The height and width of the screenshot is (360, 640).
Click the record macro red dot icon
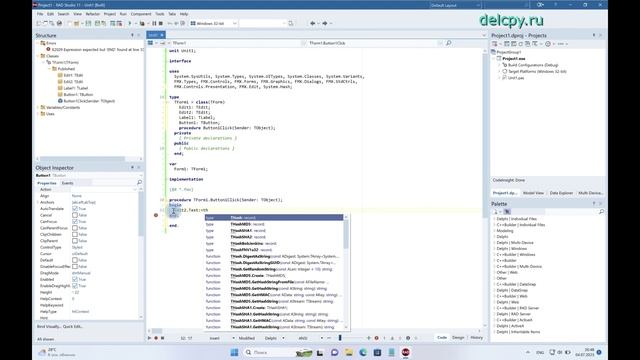click(x=156, y=338)
